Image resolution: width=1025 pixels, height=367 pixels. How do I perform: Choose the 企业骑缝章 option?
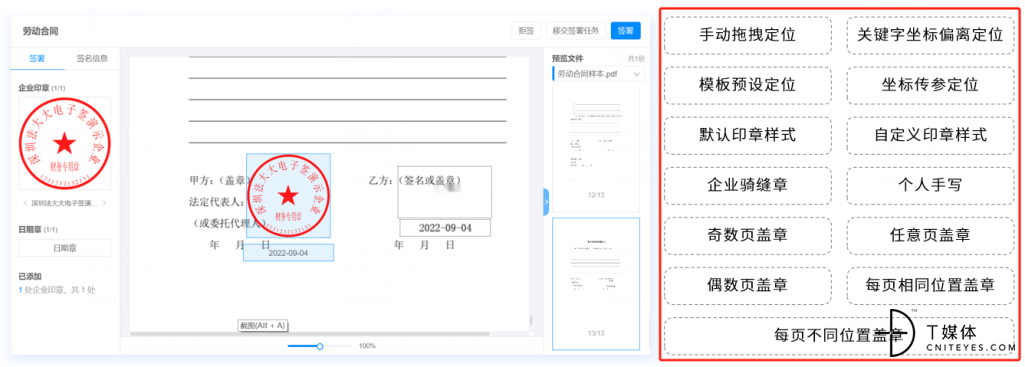(x=748, y=185)
